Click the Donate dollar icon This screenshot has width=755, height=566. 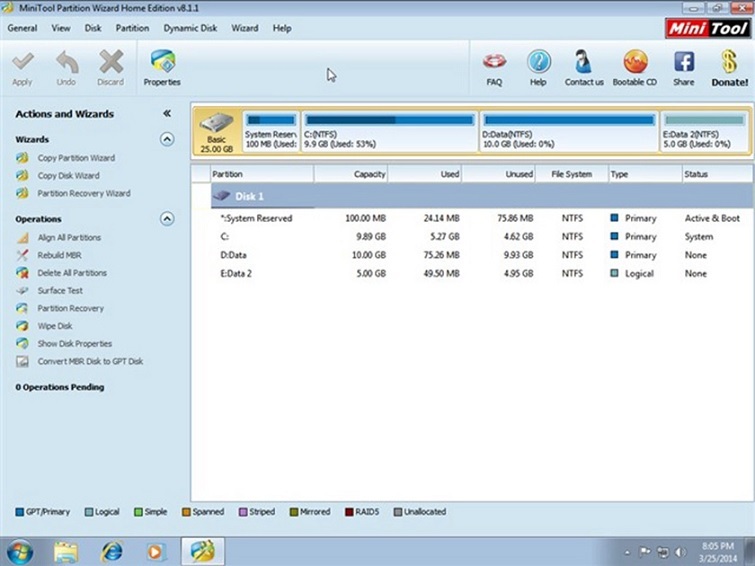729,64
